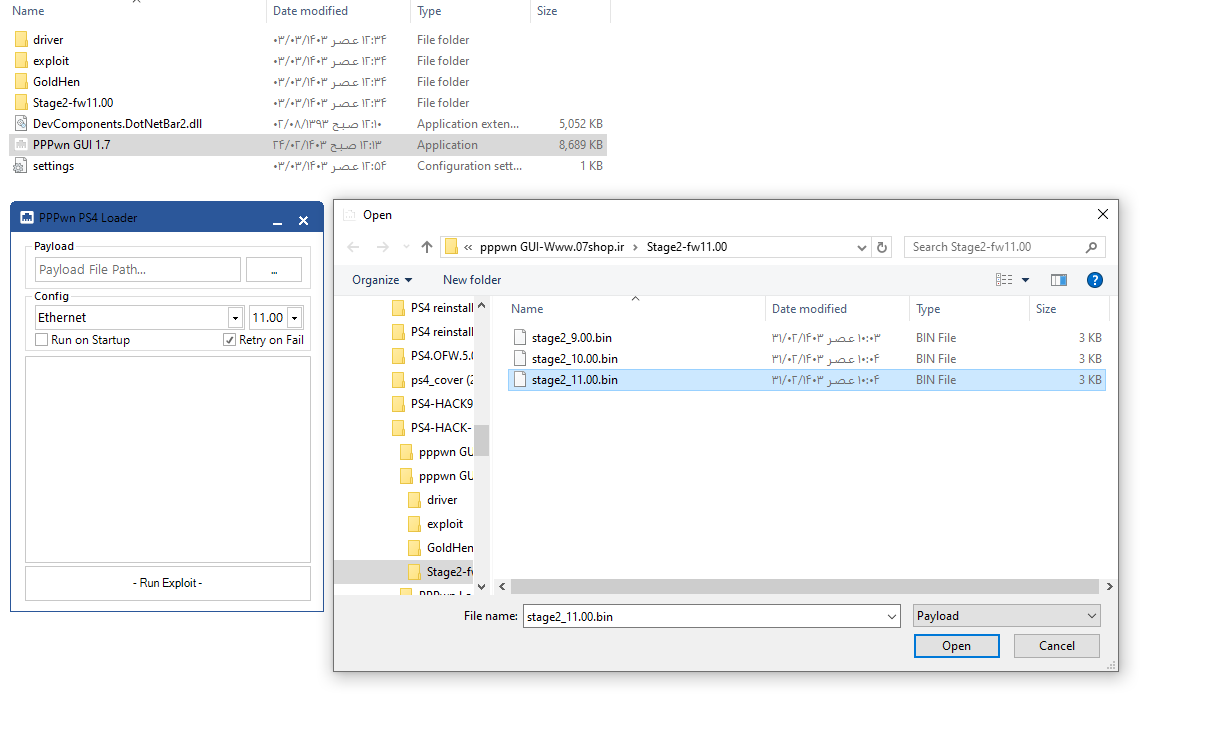Uncheck the Retry on Fail checkbox
Image resolution: width=1206 pixels, height=734 pixels.
point(230,340)
